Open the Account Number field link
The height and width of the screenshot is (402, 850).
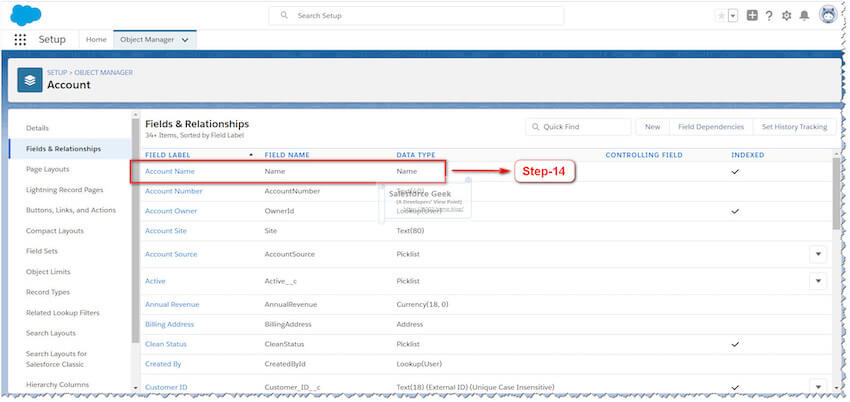pos(173,191)
